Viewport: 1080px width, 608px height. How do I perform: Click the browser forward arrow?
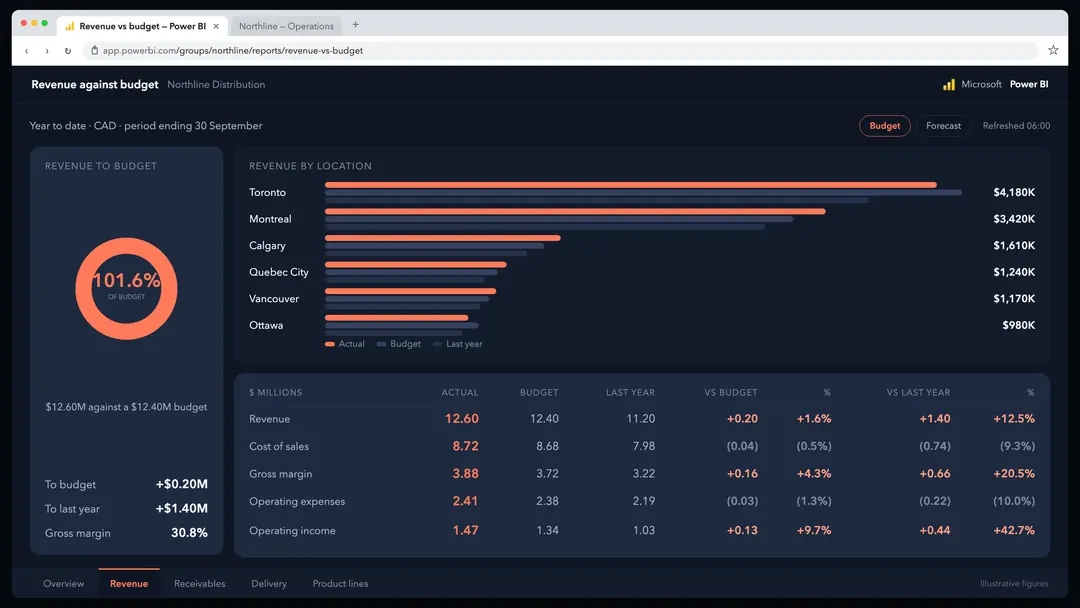pyautogui.click(x=47, y=51)
